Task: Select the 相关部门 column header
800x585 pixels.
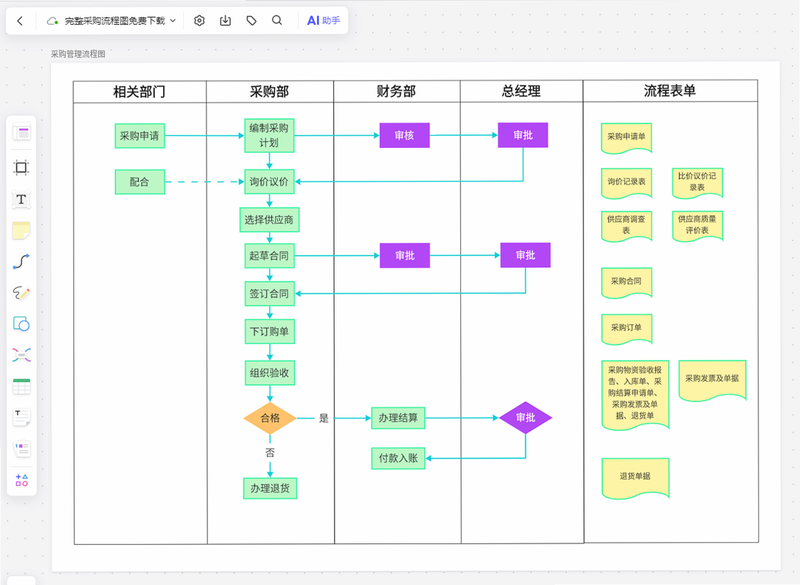Action: coord(139,92)
